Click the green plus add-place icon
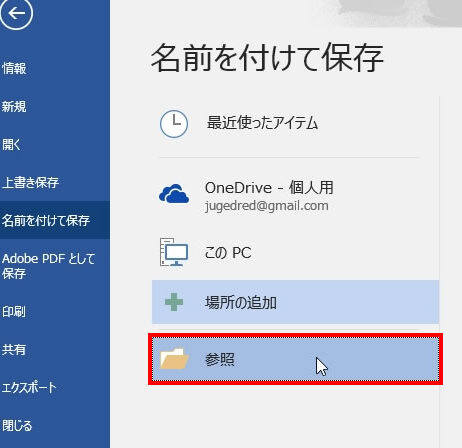462x448 pixels. pos(174,302)
